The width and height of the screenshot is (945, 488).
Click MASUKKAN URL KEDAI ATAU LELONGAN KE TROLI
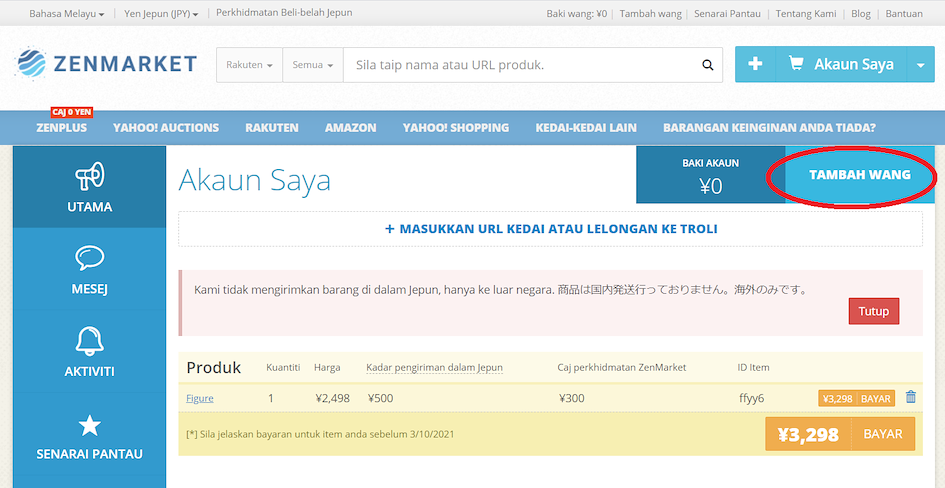pos(550,229)
